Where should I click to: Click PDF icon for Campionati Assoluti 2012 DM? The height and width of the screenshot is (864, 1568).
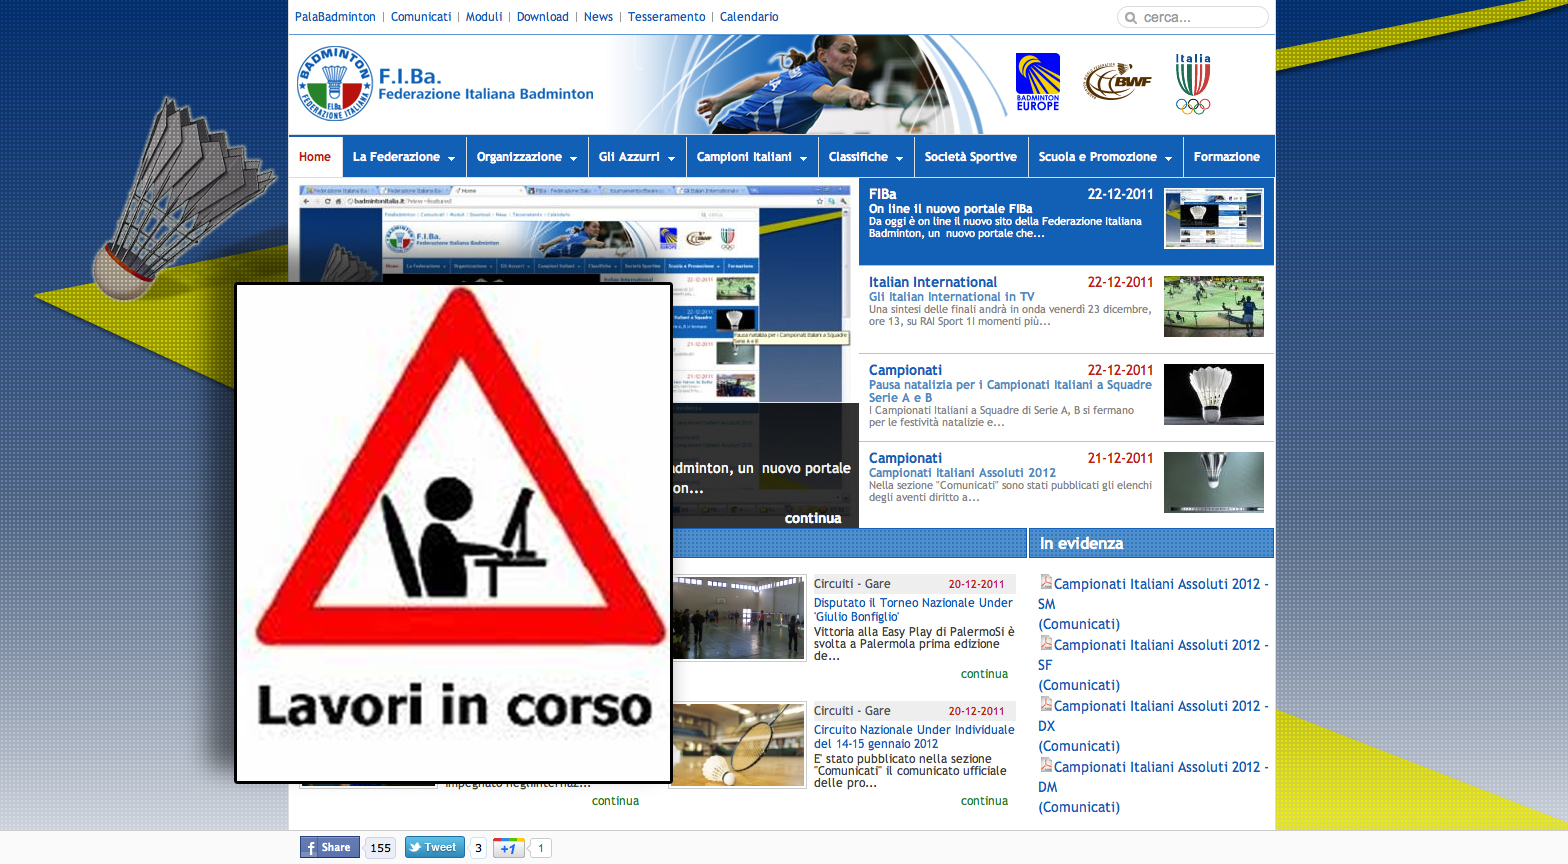pyautogui.click(x=1046, y=765)
